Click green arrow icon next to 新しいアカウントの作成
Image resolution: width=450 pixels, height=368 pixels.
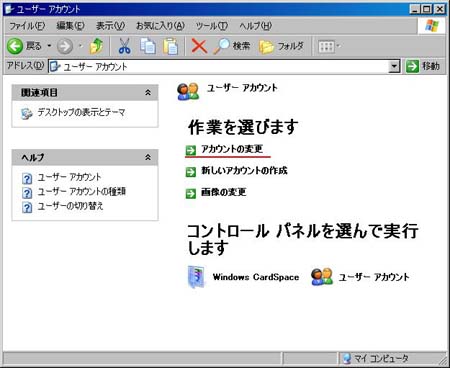pyautogui.click(x=191, y=172)
